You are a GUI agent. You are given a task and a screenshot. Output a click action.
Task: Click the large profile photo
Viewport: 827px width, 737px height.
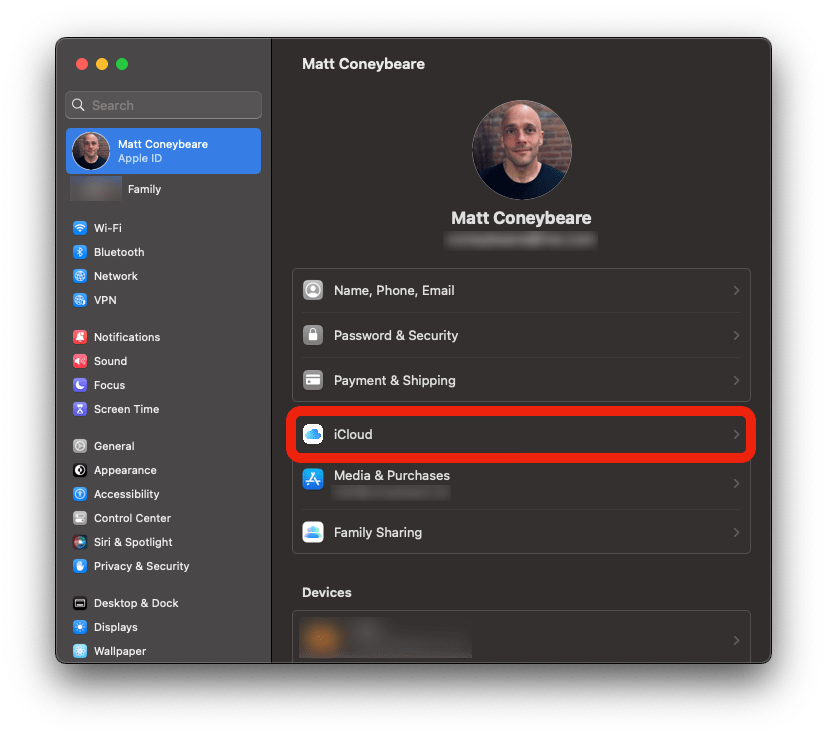click(x=521, y=150)
